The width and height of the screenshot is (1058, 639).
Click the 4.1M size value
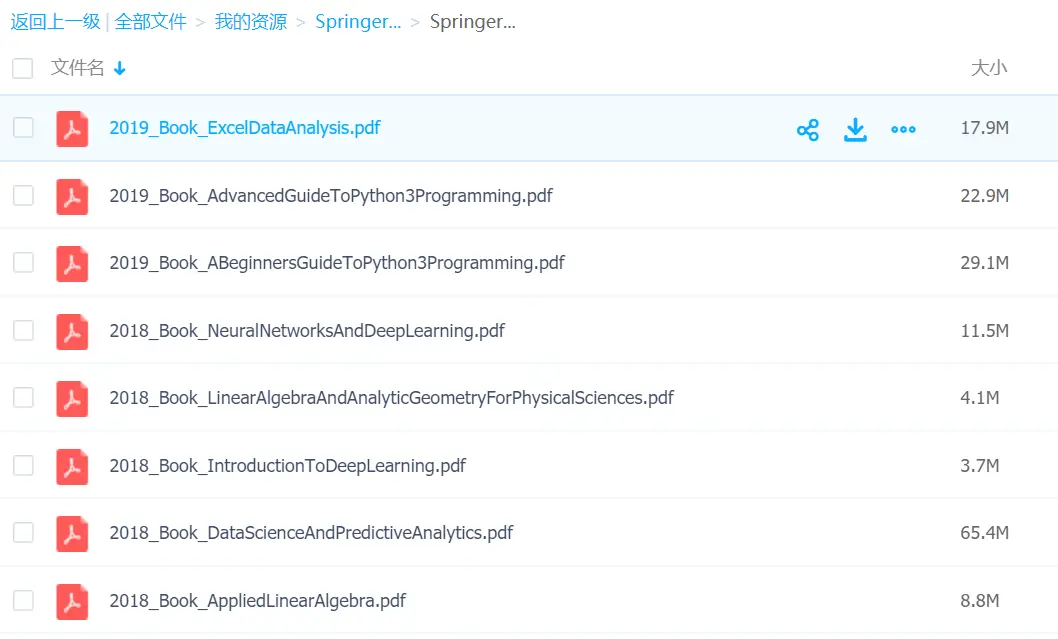pyautogui.click(x=980, y=397)
